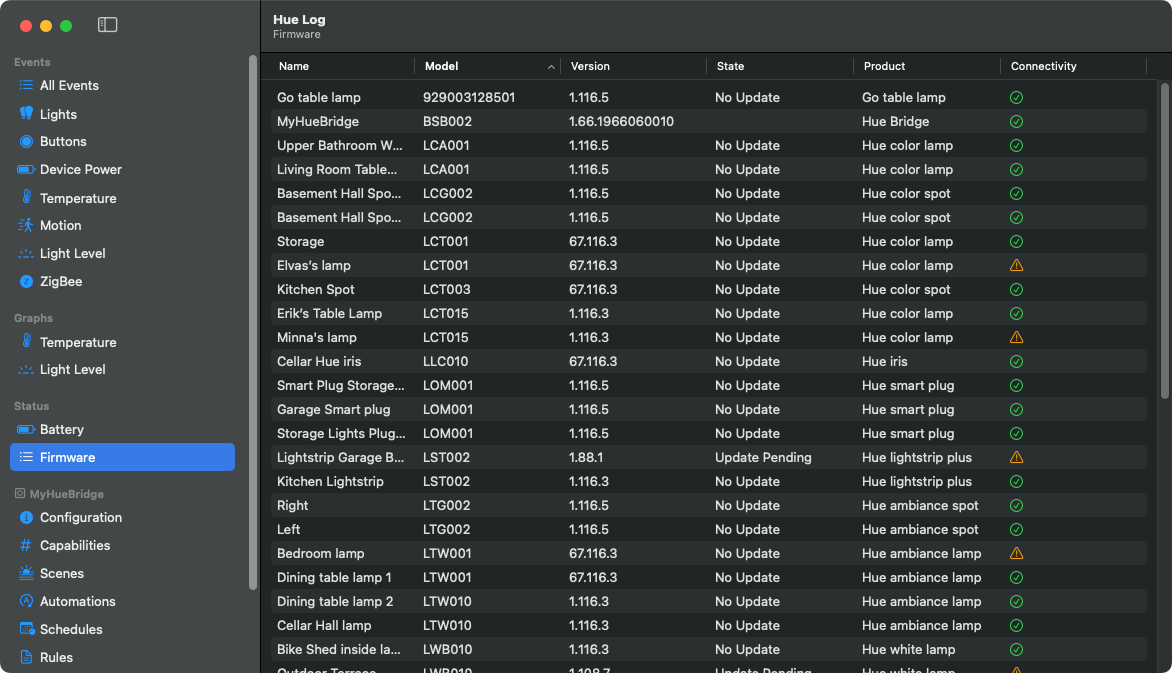Click the Automations icon in sidebar
Viewport: 1172px width, 673px height.
tap(26, 602)
